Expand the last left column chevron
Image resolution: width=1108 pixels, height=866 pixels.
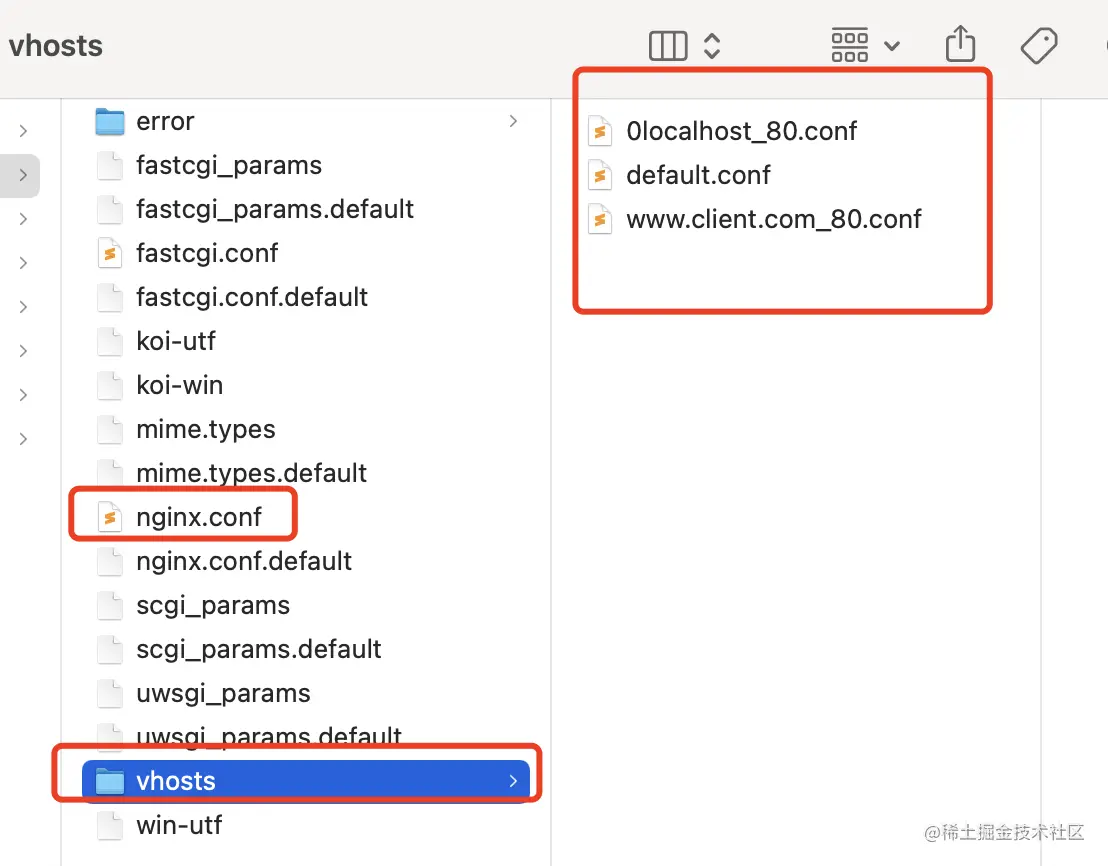[23, 439]
